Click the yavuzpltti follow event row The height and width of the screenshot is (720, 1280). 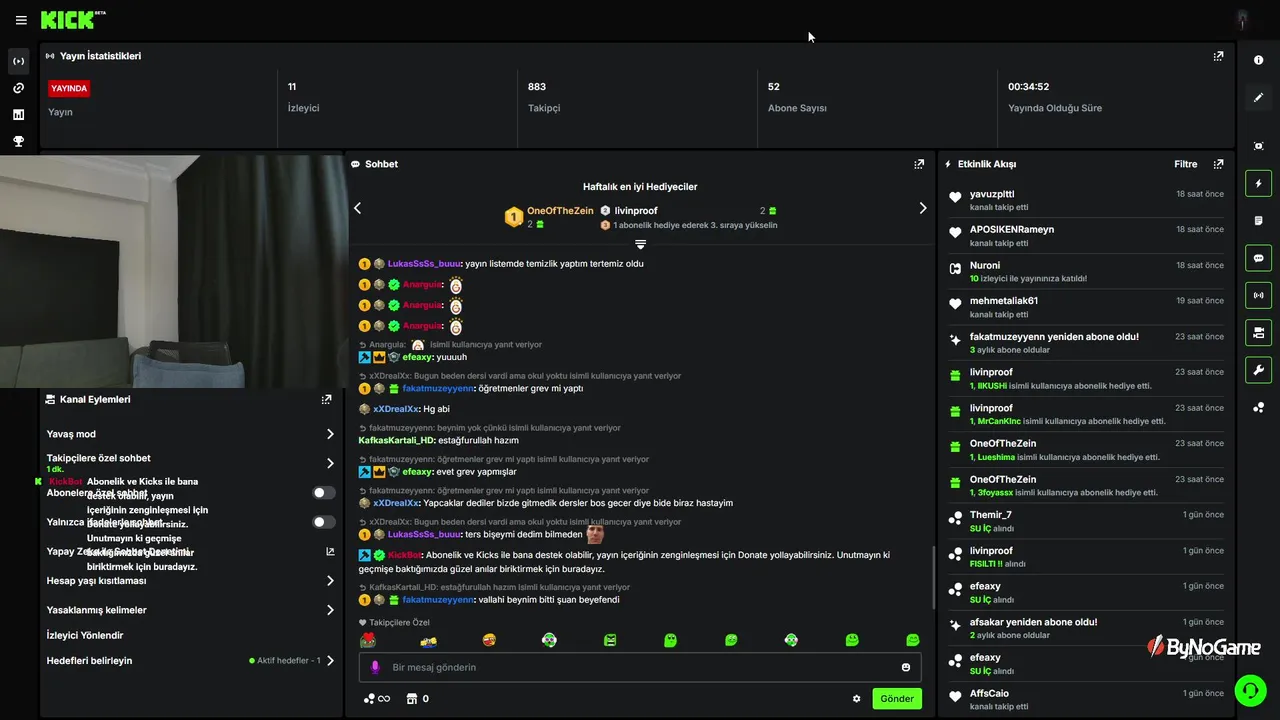tap(1088, 200)
